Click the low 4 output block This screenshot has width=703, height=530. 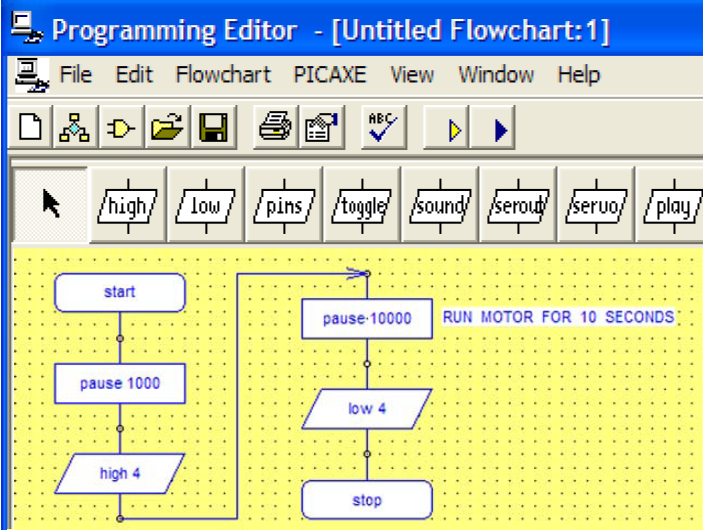367,409
